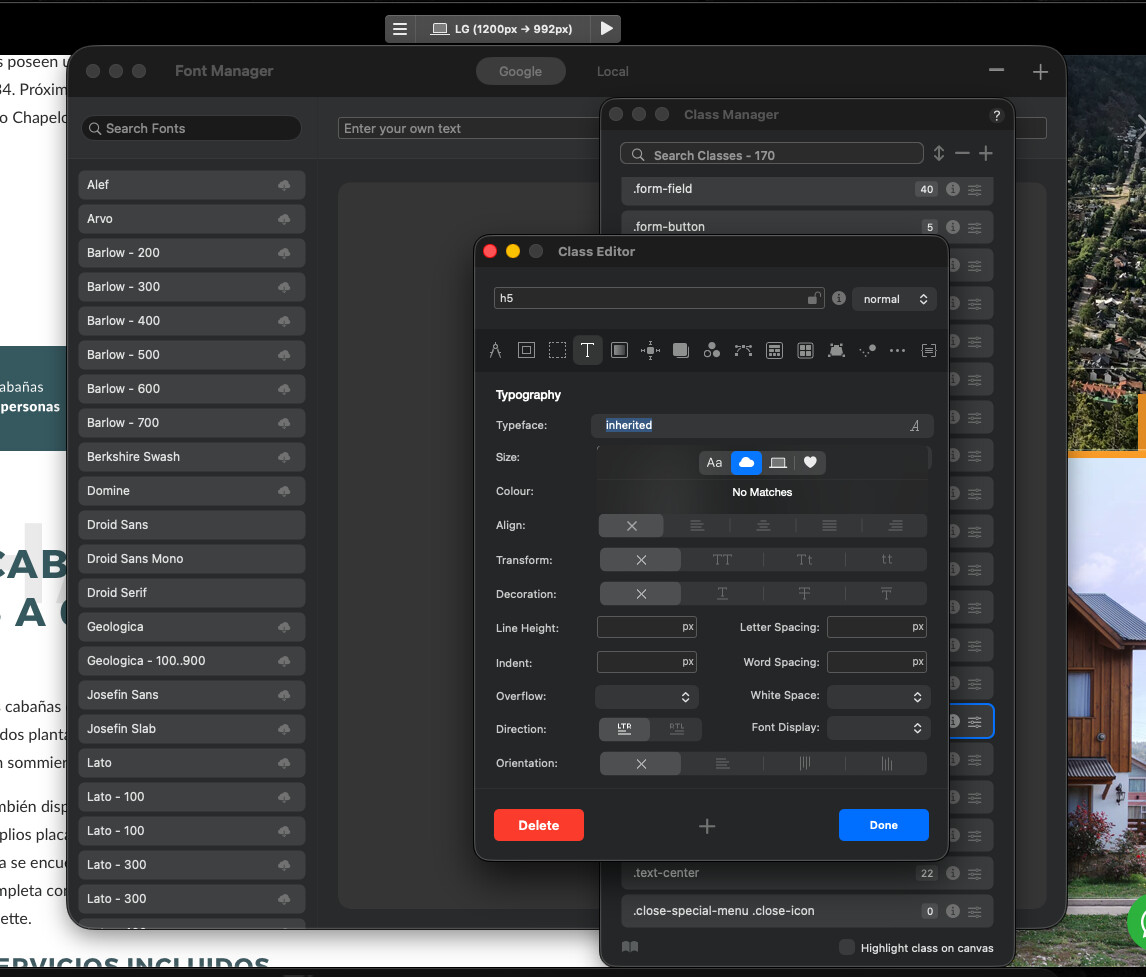1146x977 pixels.
Task: Open the normal state dropdown
Action: [x=894, y=299]
